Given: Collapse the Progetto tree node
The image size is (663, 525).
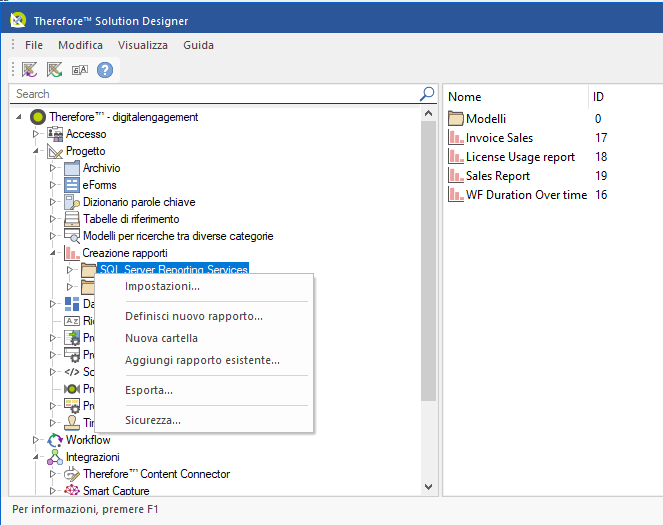Looking at the screenshot, I should tap(36, 151).
